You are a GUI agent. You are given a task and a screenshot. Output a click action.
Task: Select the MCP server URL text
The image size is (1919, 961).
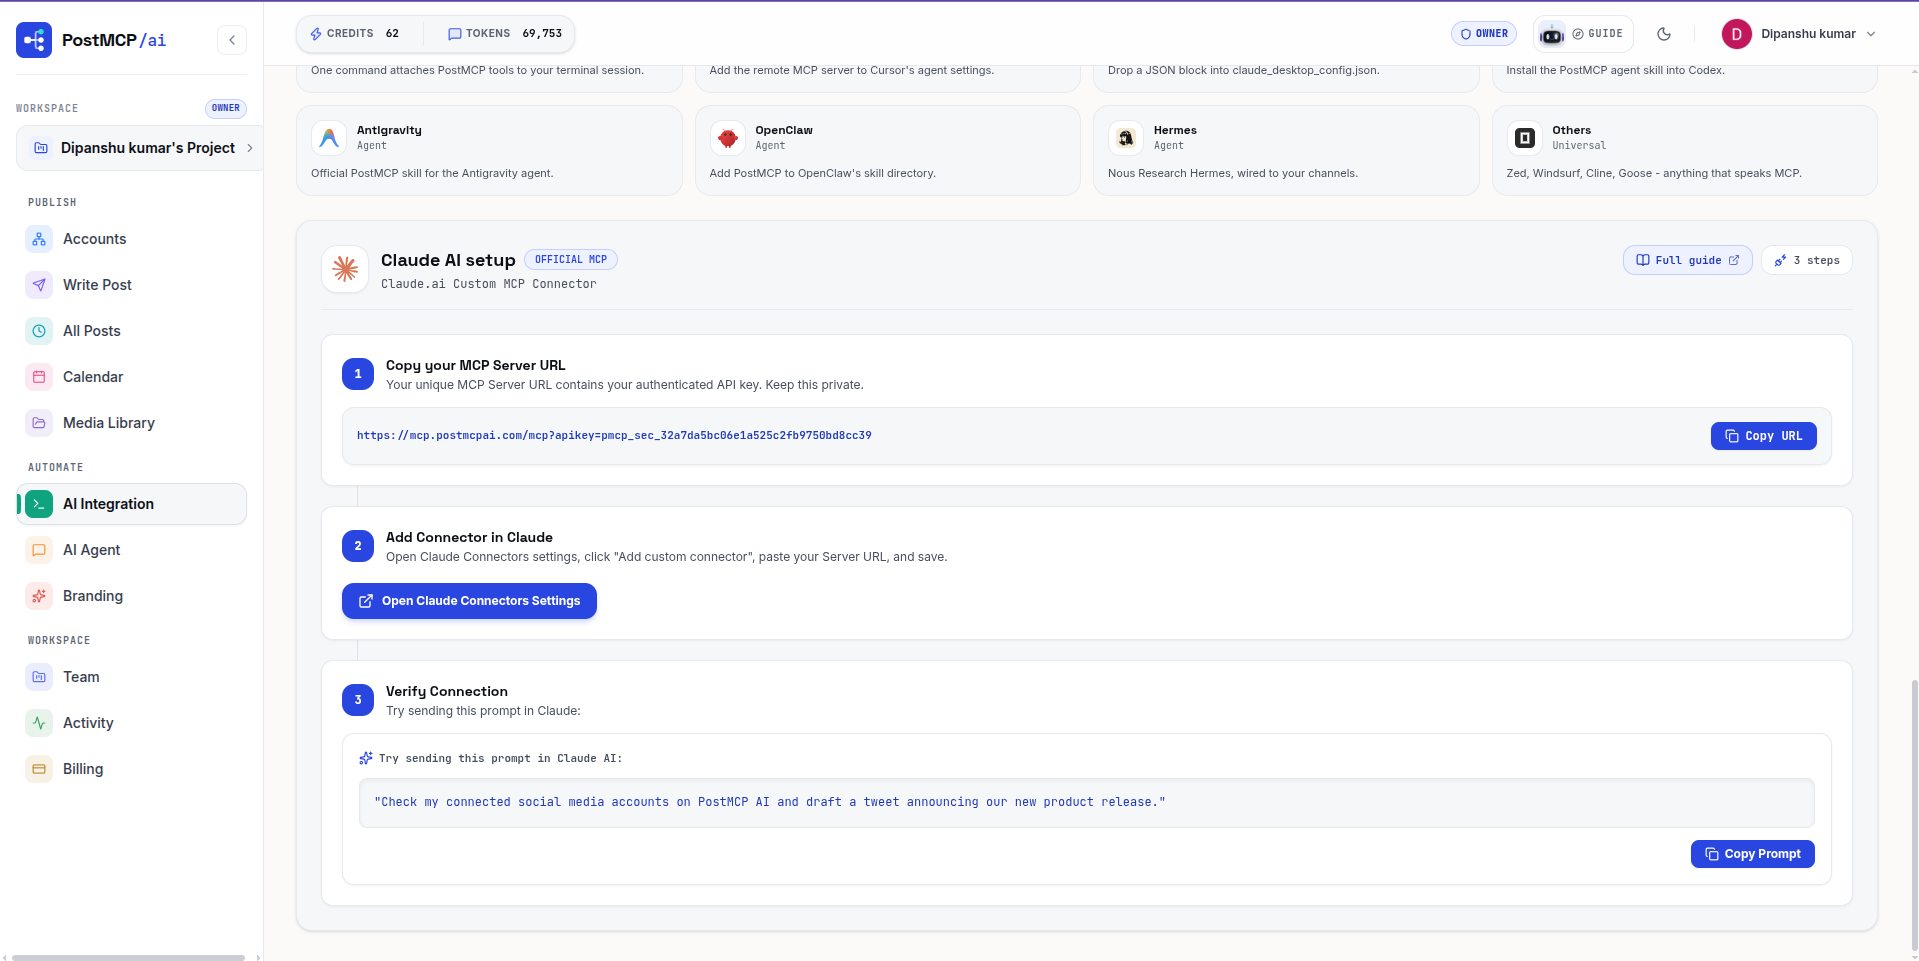point(614,436)
